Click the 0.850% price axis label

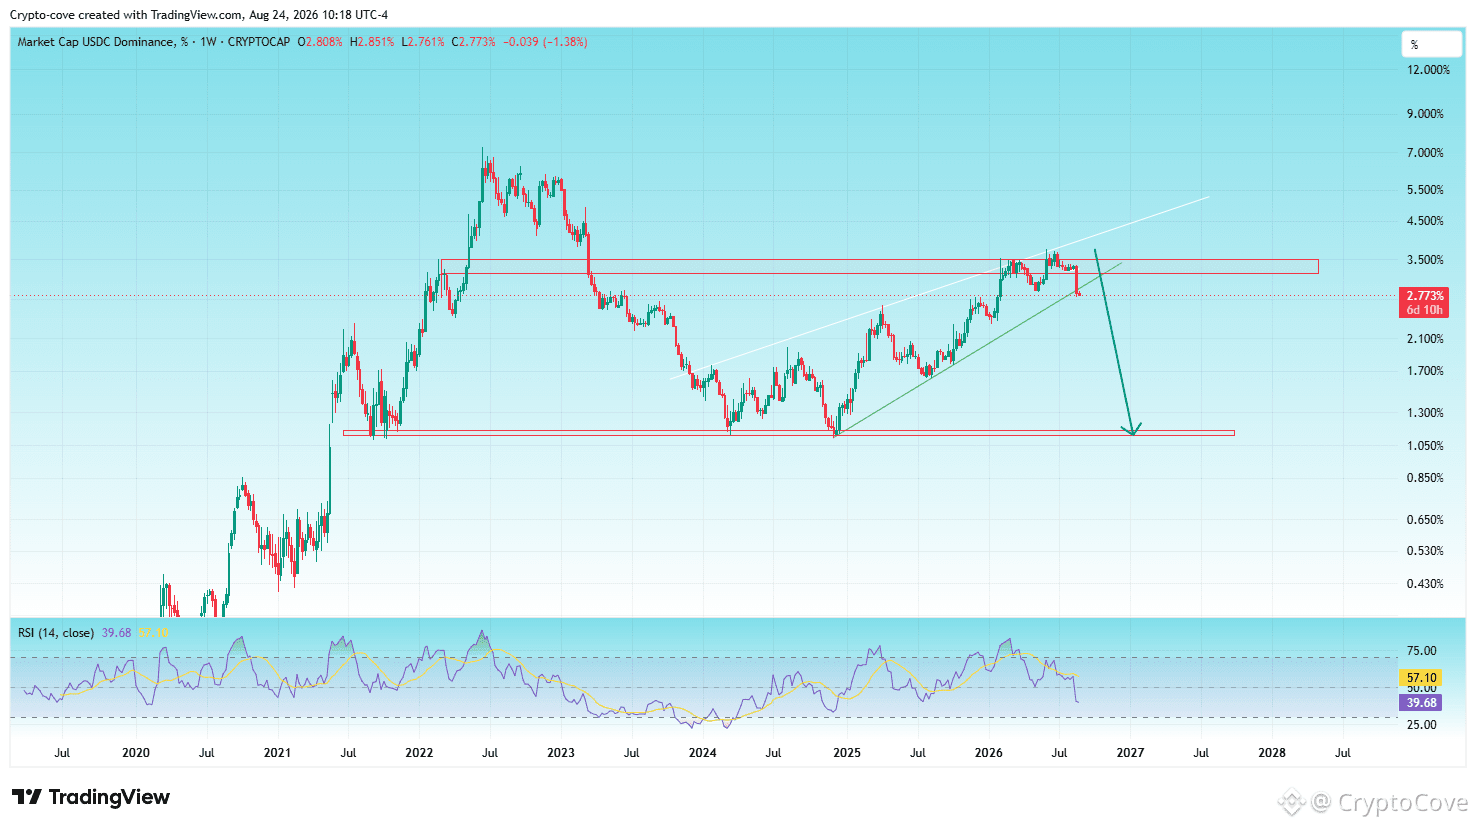click(1425, 478)
